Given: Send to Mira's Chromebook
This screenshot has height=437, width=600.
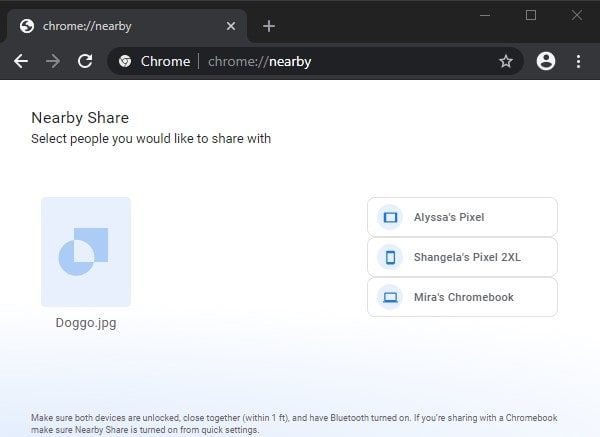Looking at the screenshot, I should click(x=462, y=297).
